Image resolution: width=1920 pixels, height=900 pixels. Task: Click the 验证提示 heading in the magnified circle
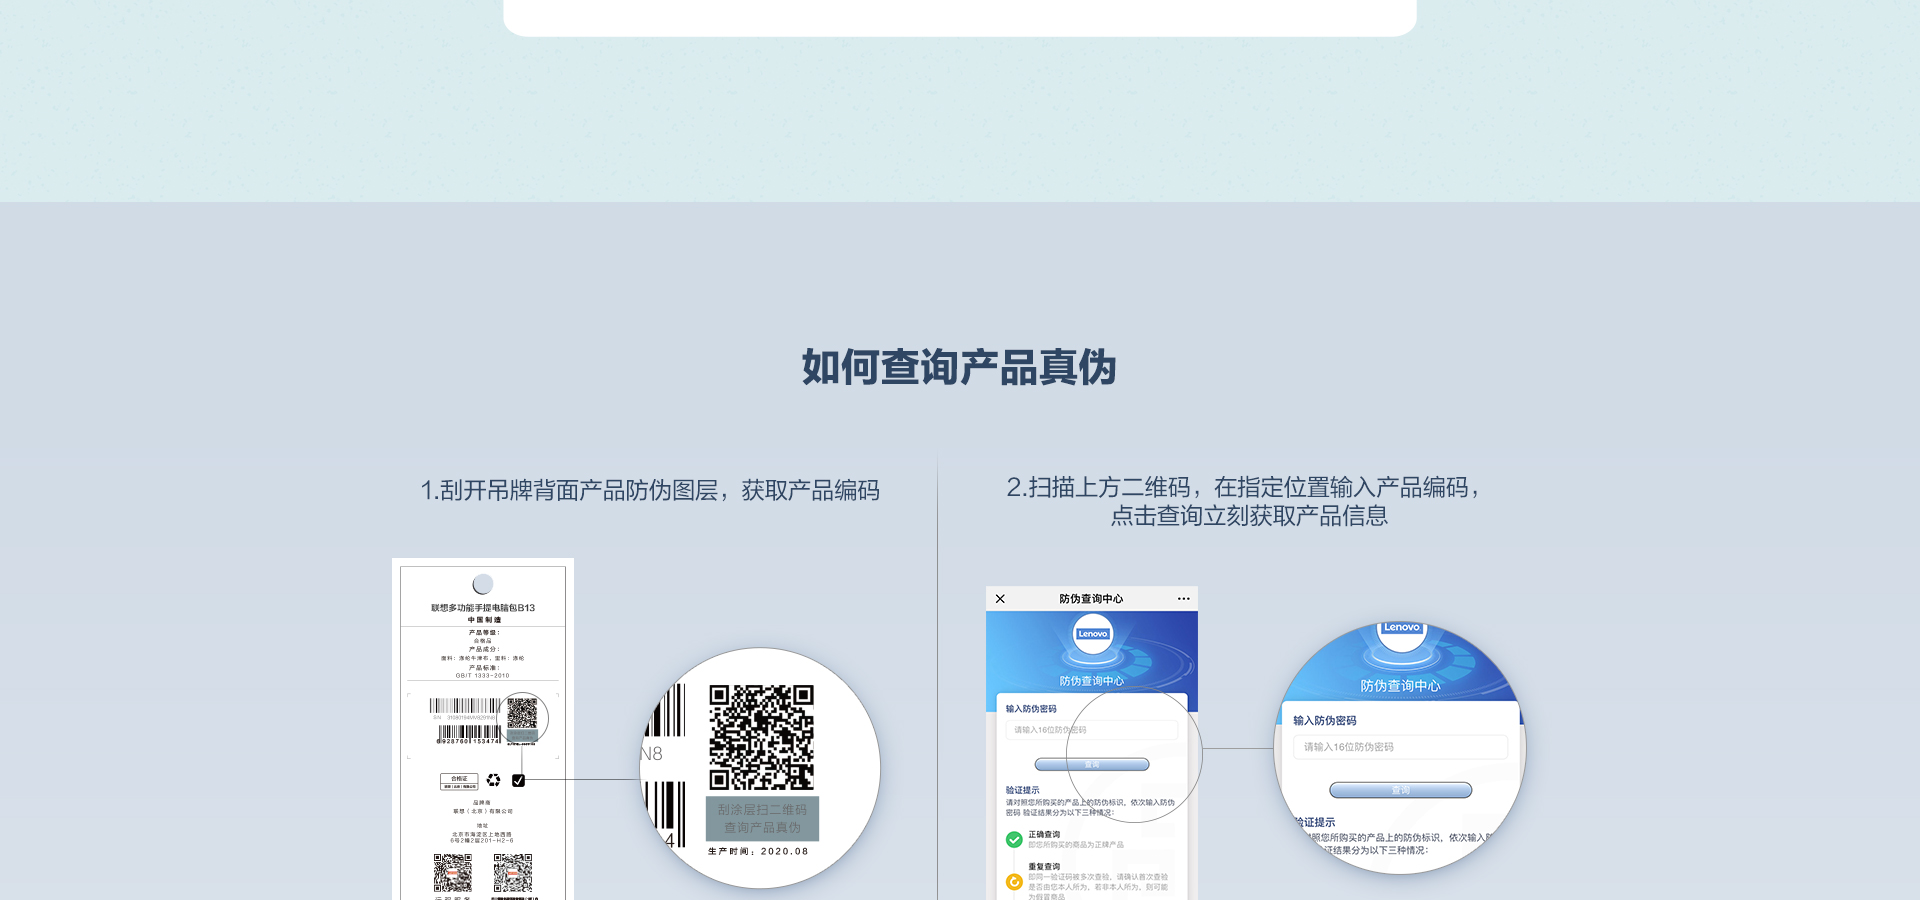[x=1315, y=822]
